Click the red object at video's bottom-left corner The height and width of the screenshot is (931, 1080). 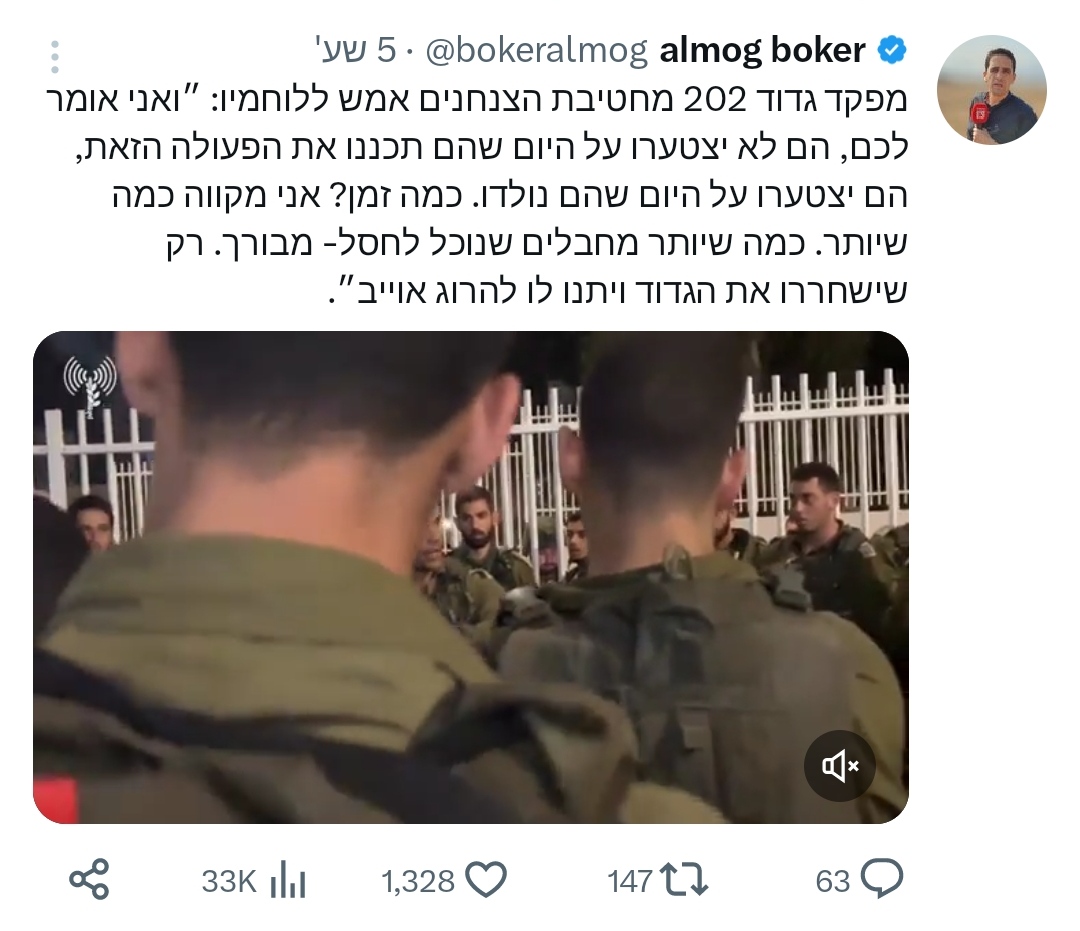tap(55, 800)
